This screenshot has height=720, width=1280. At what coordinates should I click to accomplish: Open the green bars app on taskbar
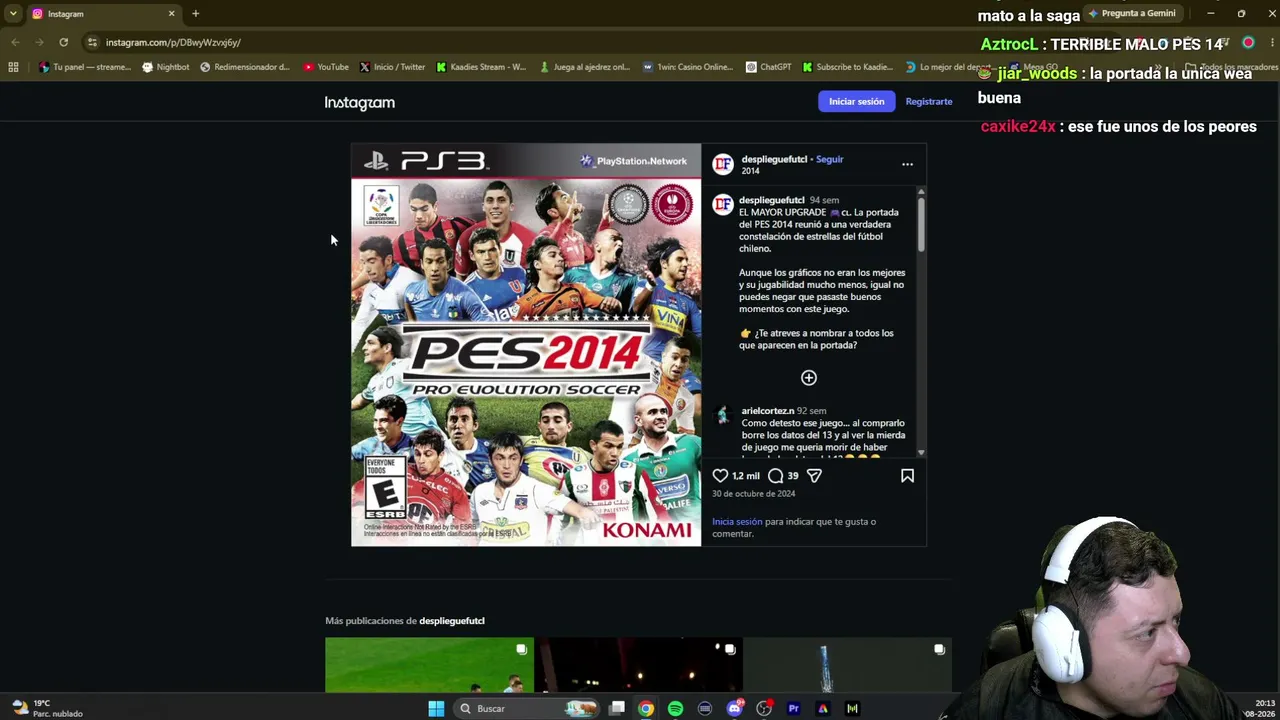point(852,709)
